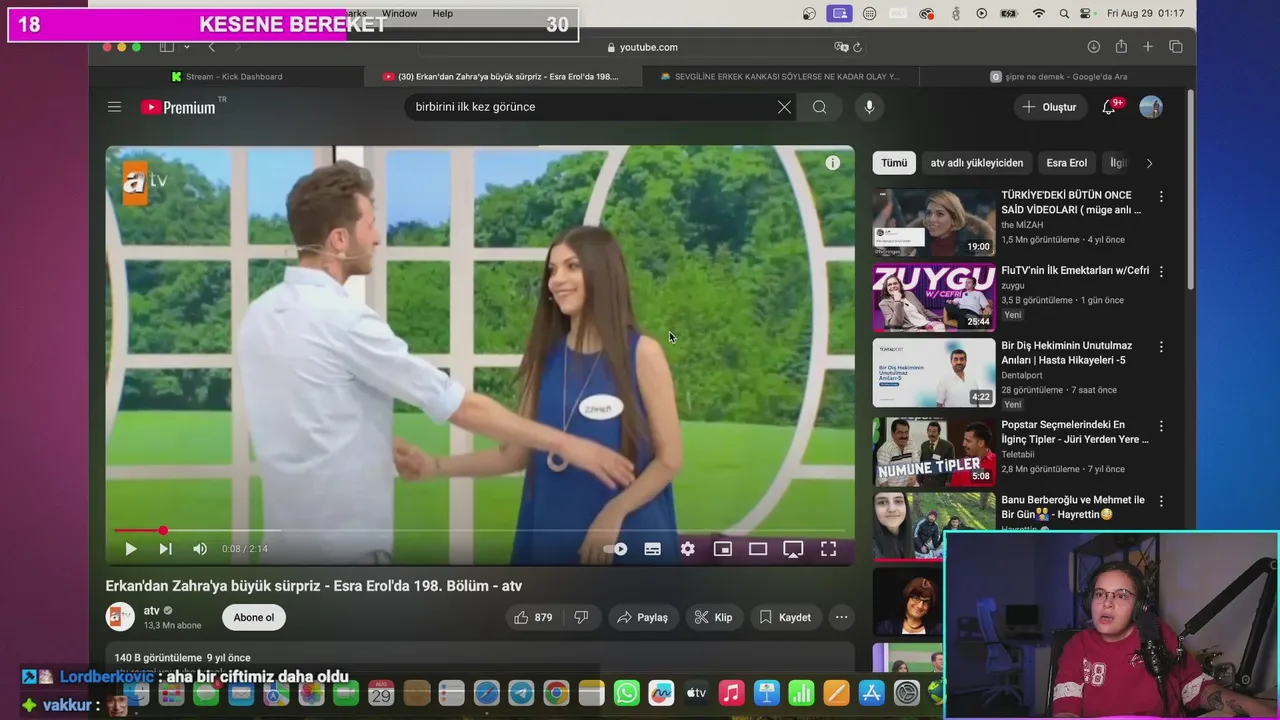Go back in Safari

pyautogui.click(x=211, y=47)
